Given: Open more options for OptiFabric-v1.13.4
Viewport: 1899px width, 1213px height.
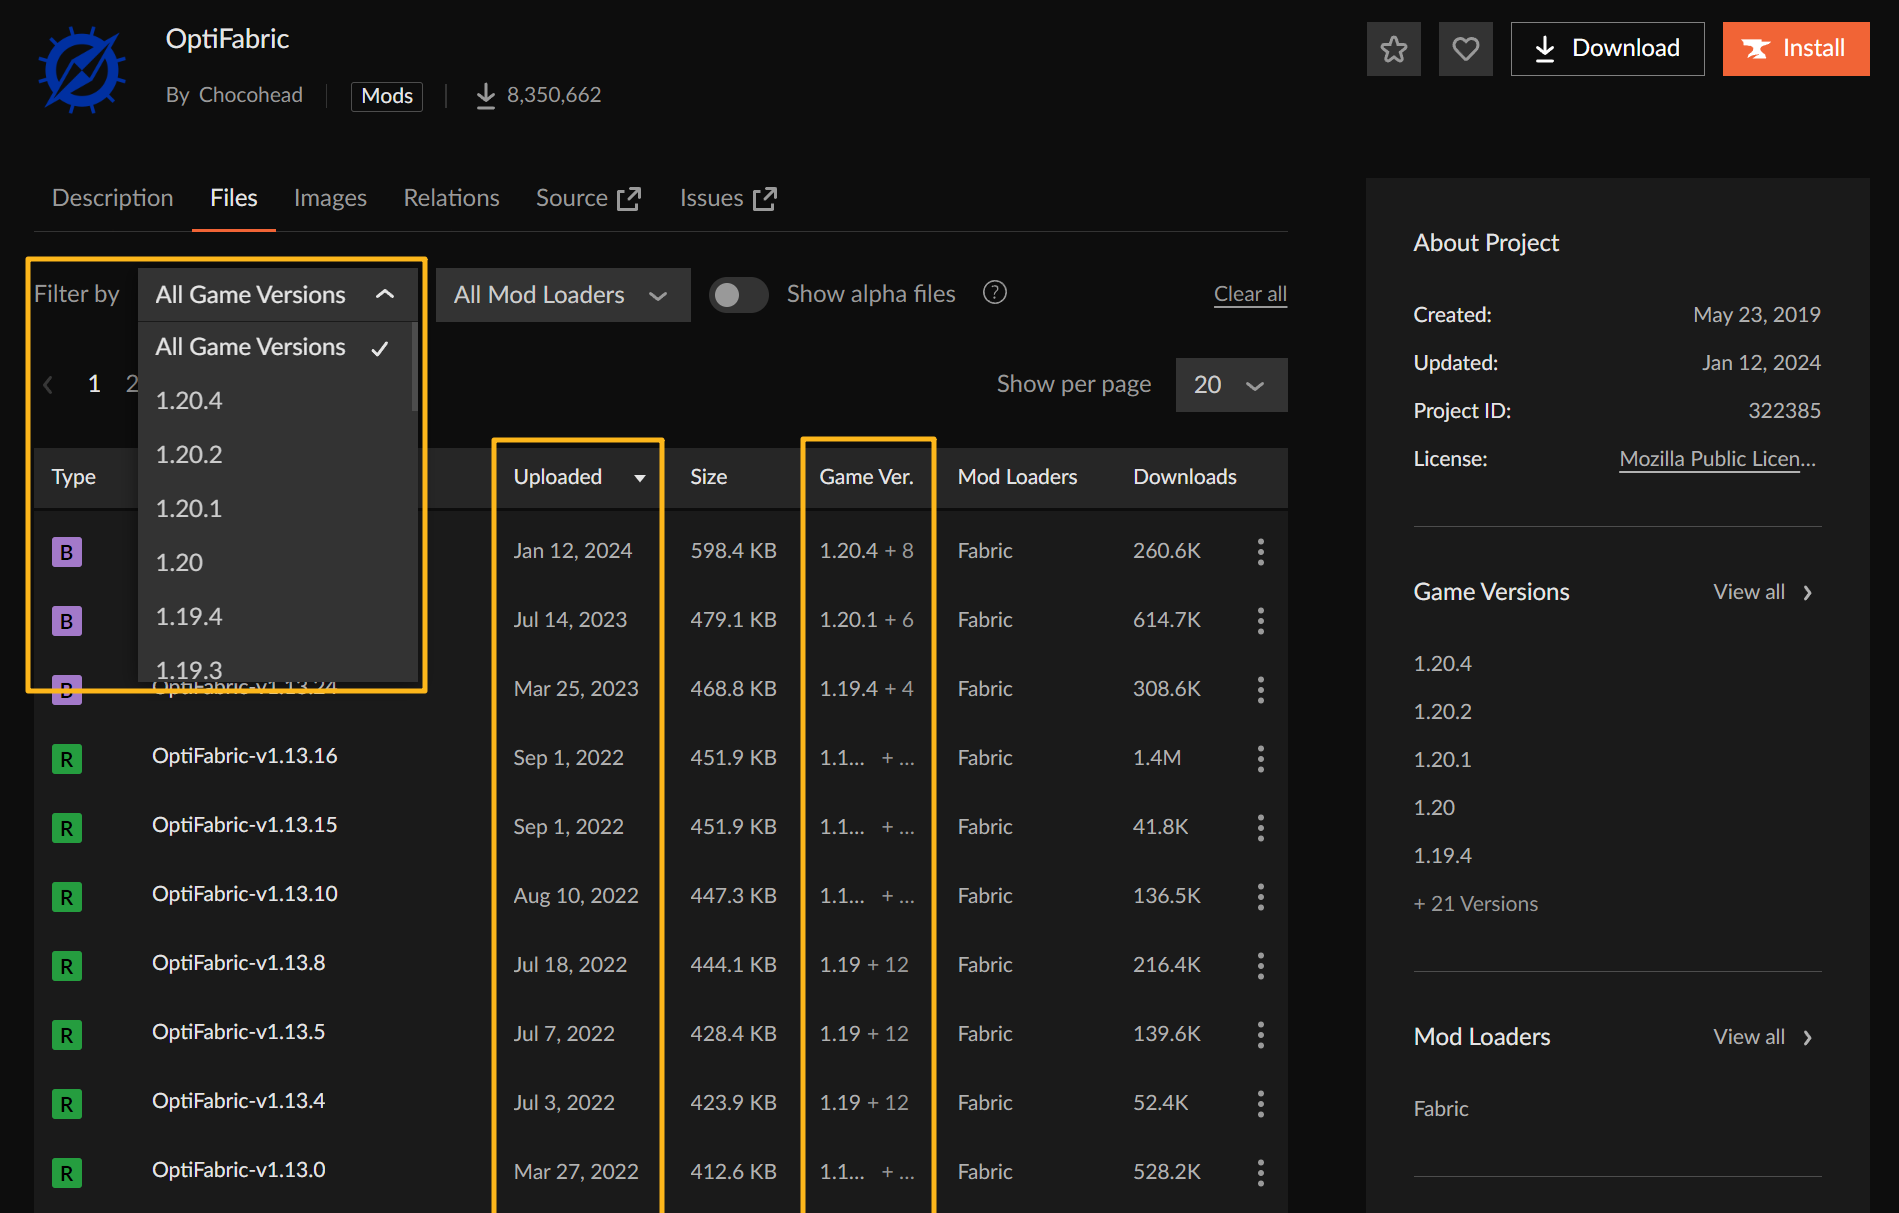Looking at the screenshot, I should tap(1261, 1104).
